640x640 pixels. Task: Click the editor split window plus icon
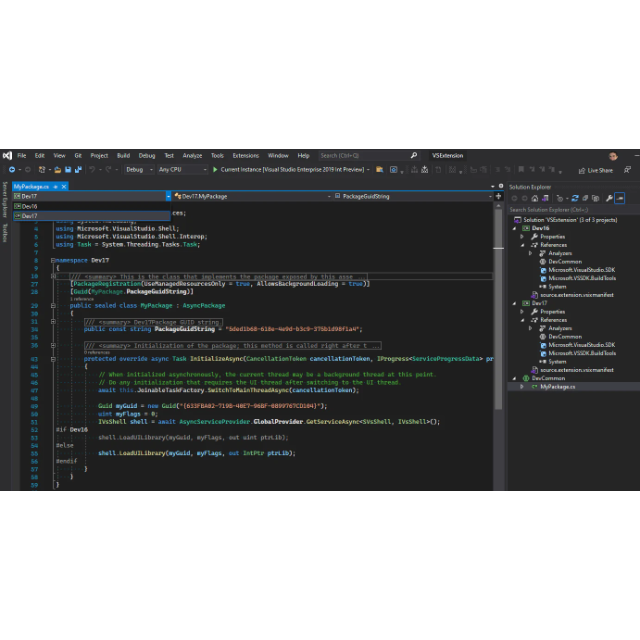[x=498, y=196]
